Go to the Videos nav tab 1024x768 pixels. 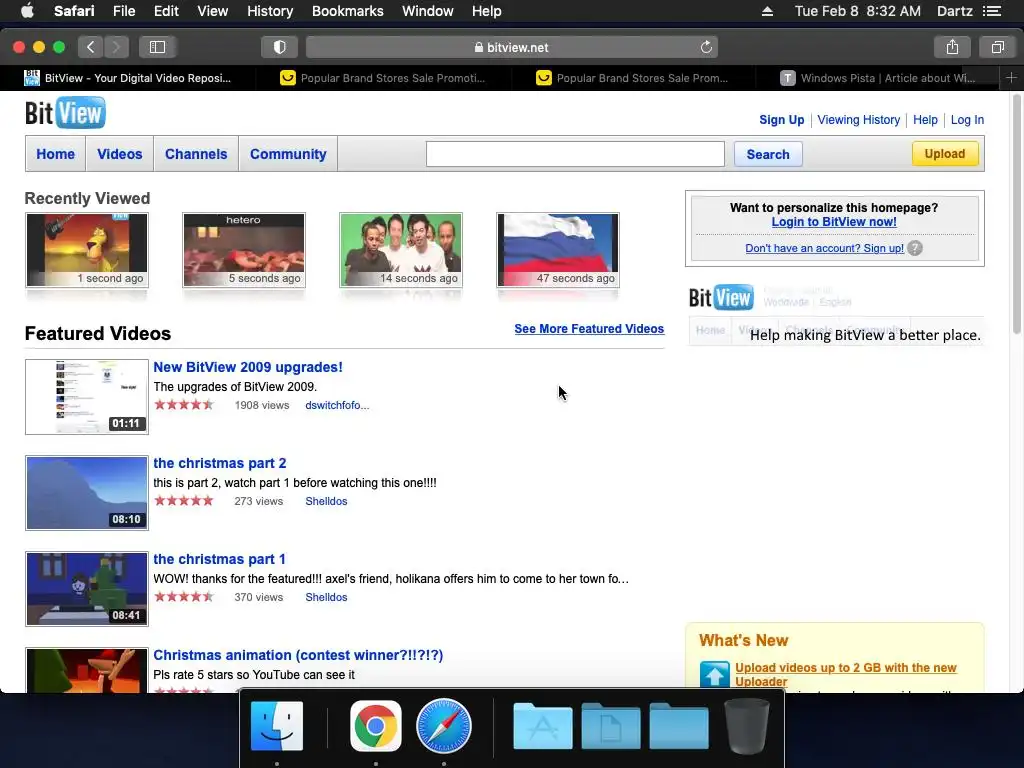tap(120, 154)
